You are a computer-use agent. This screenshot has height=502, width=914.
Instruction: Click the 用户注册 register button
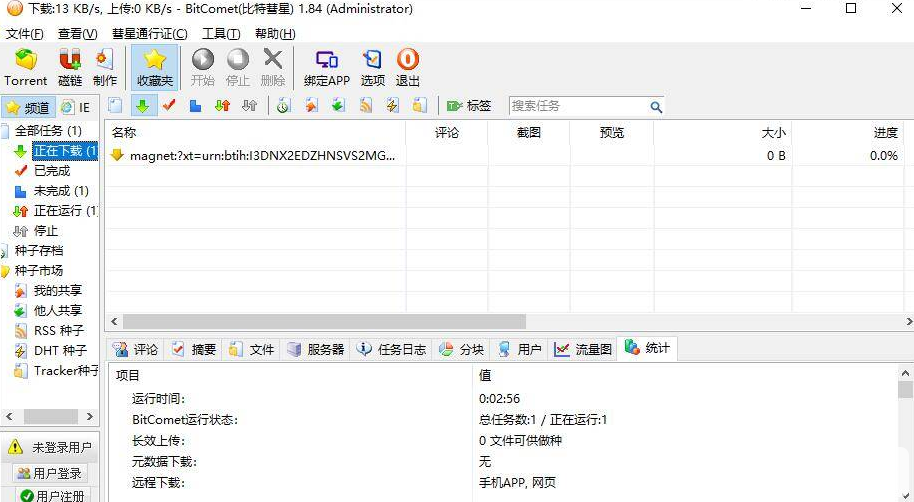pyautogui.click(x=52, y=495)
